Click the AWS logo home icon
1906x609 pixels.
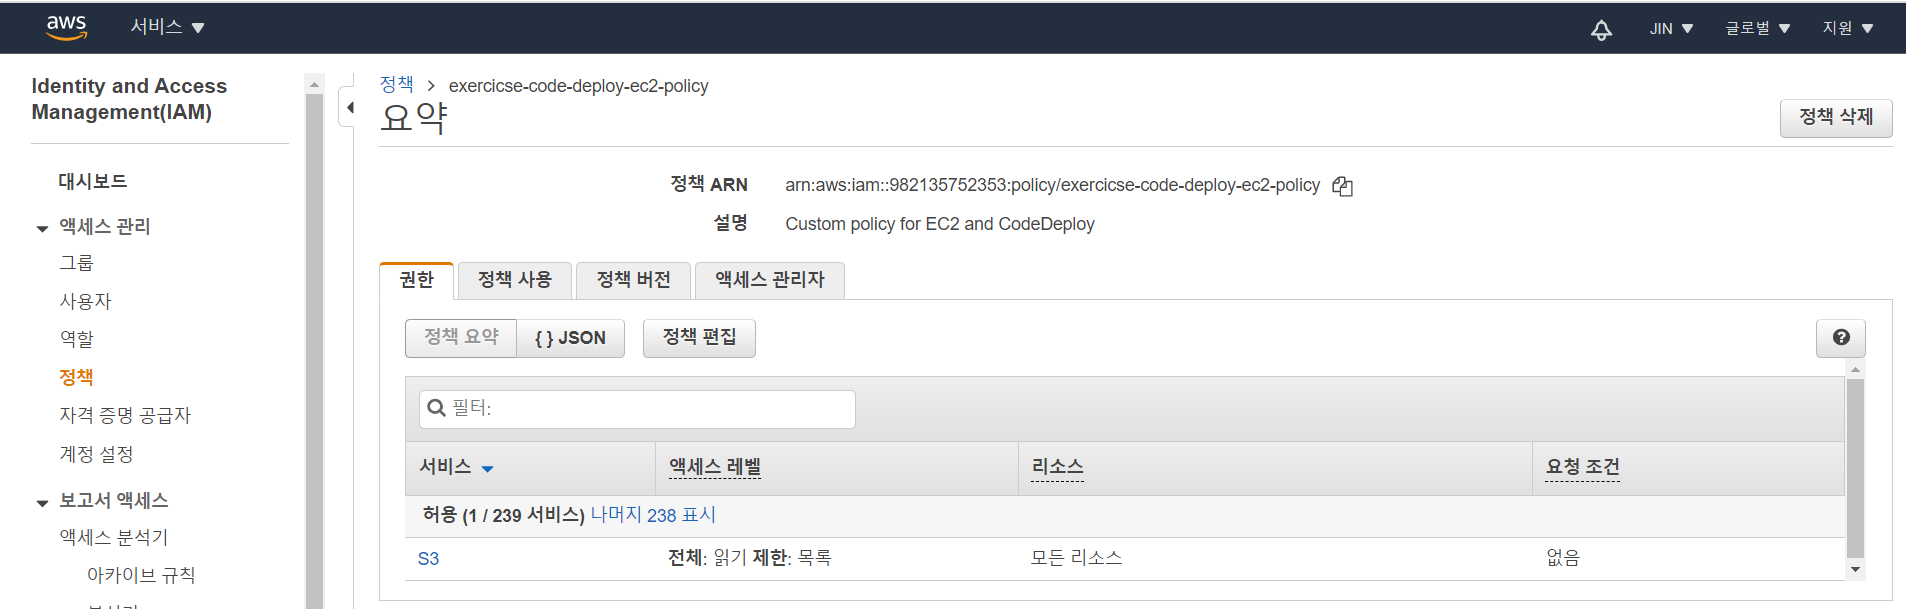pyautogui.click(x=66, y=28)
